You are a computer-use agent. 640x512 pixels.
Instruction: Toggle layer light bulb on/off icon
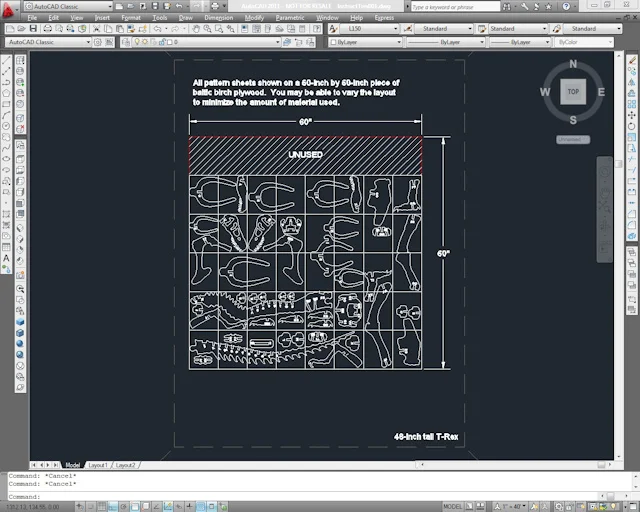pos(137,42)
